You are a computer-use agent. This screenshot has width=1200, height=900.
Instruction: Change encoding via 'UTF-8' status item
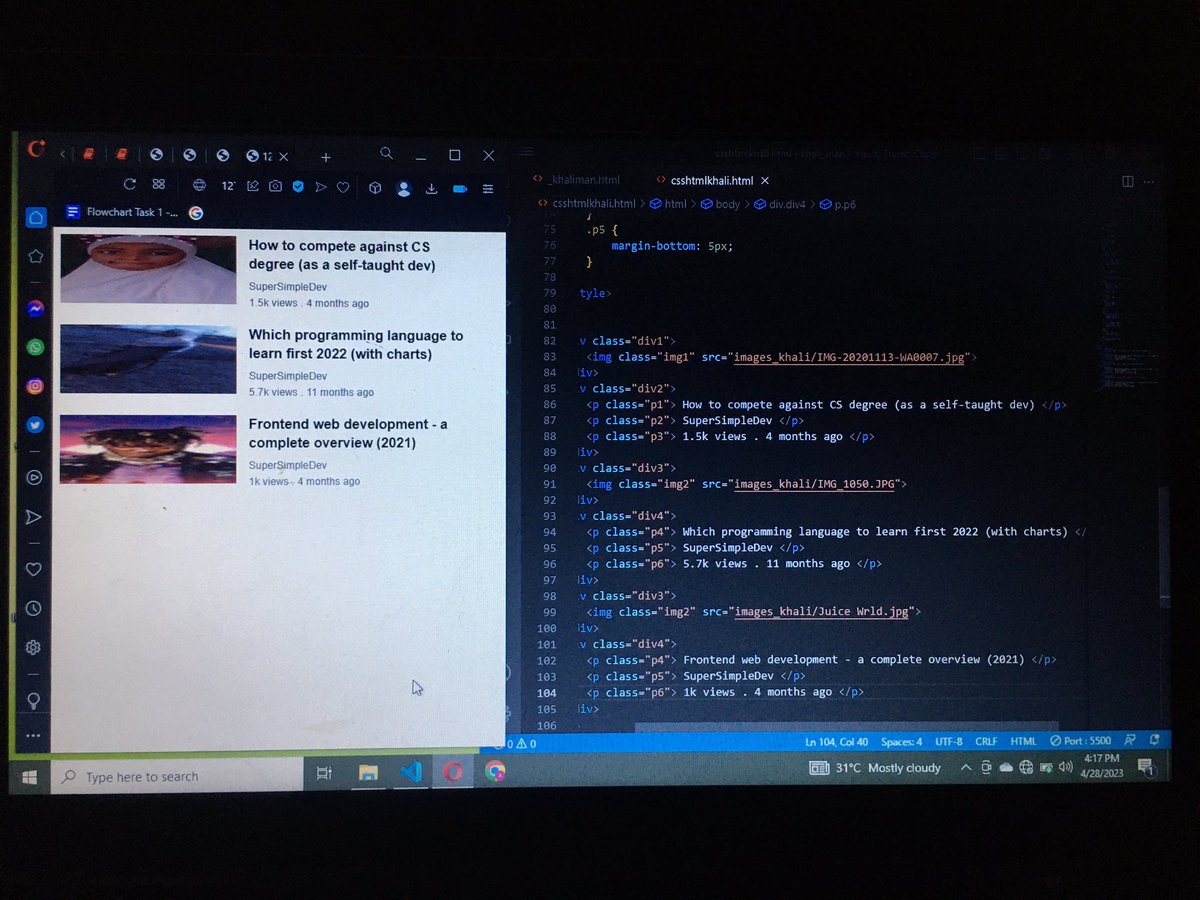949,742
